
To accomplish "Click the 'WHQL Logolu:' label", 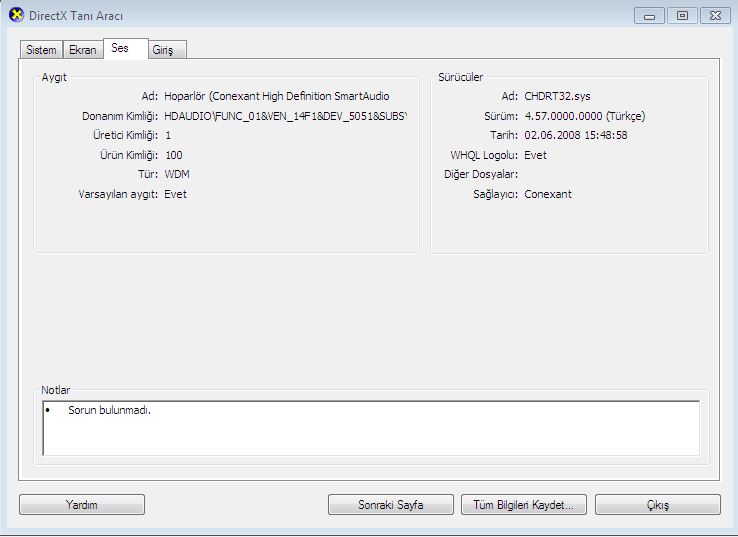I will click(x=484, y=155).
